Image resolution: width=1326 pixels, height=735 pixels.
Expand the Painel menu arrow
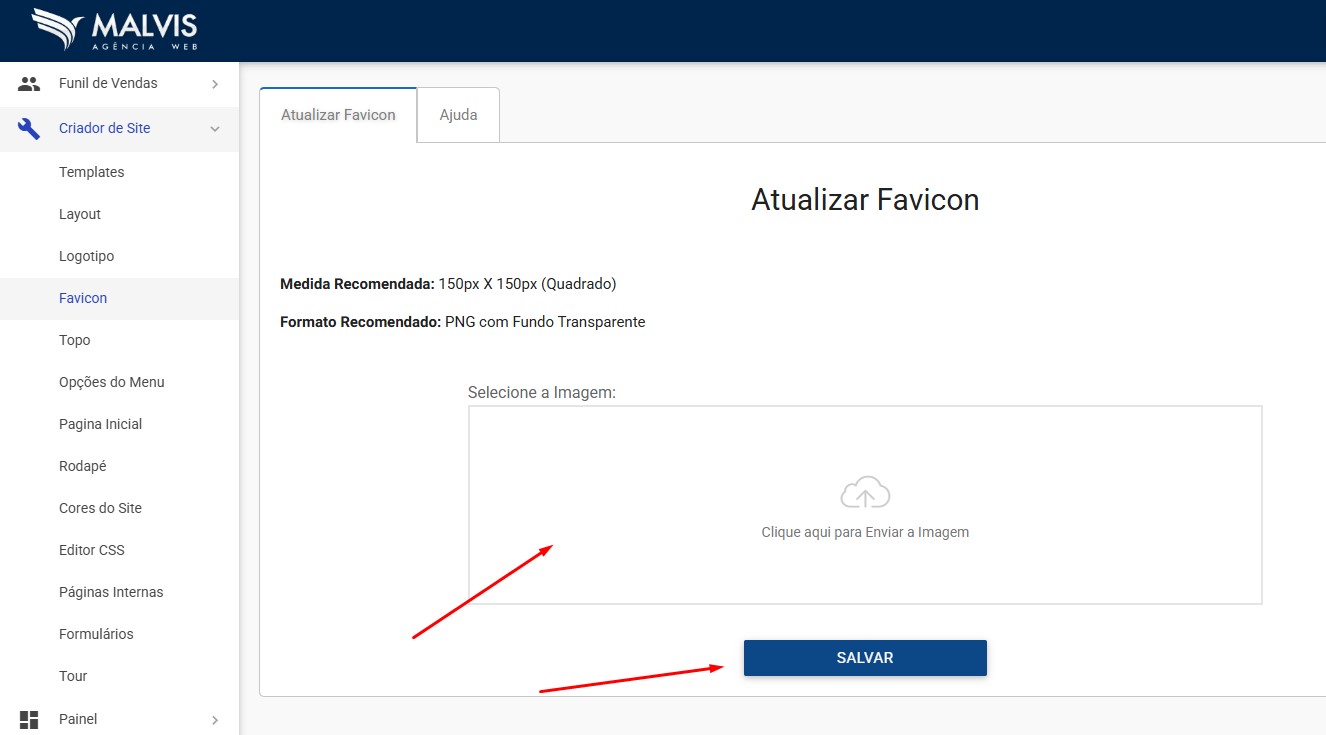click(215, 719)
